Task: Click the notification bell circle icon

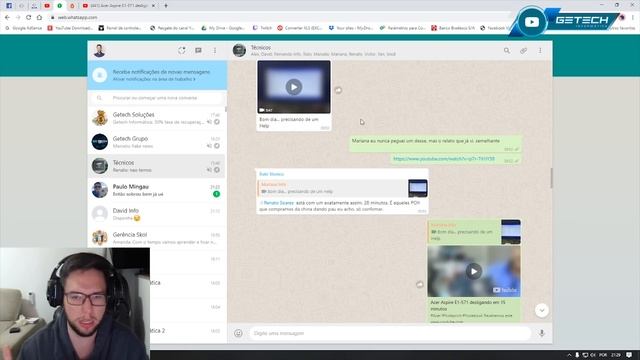Action: 100,75
